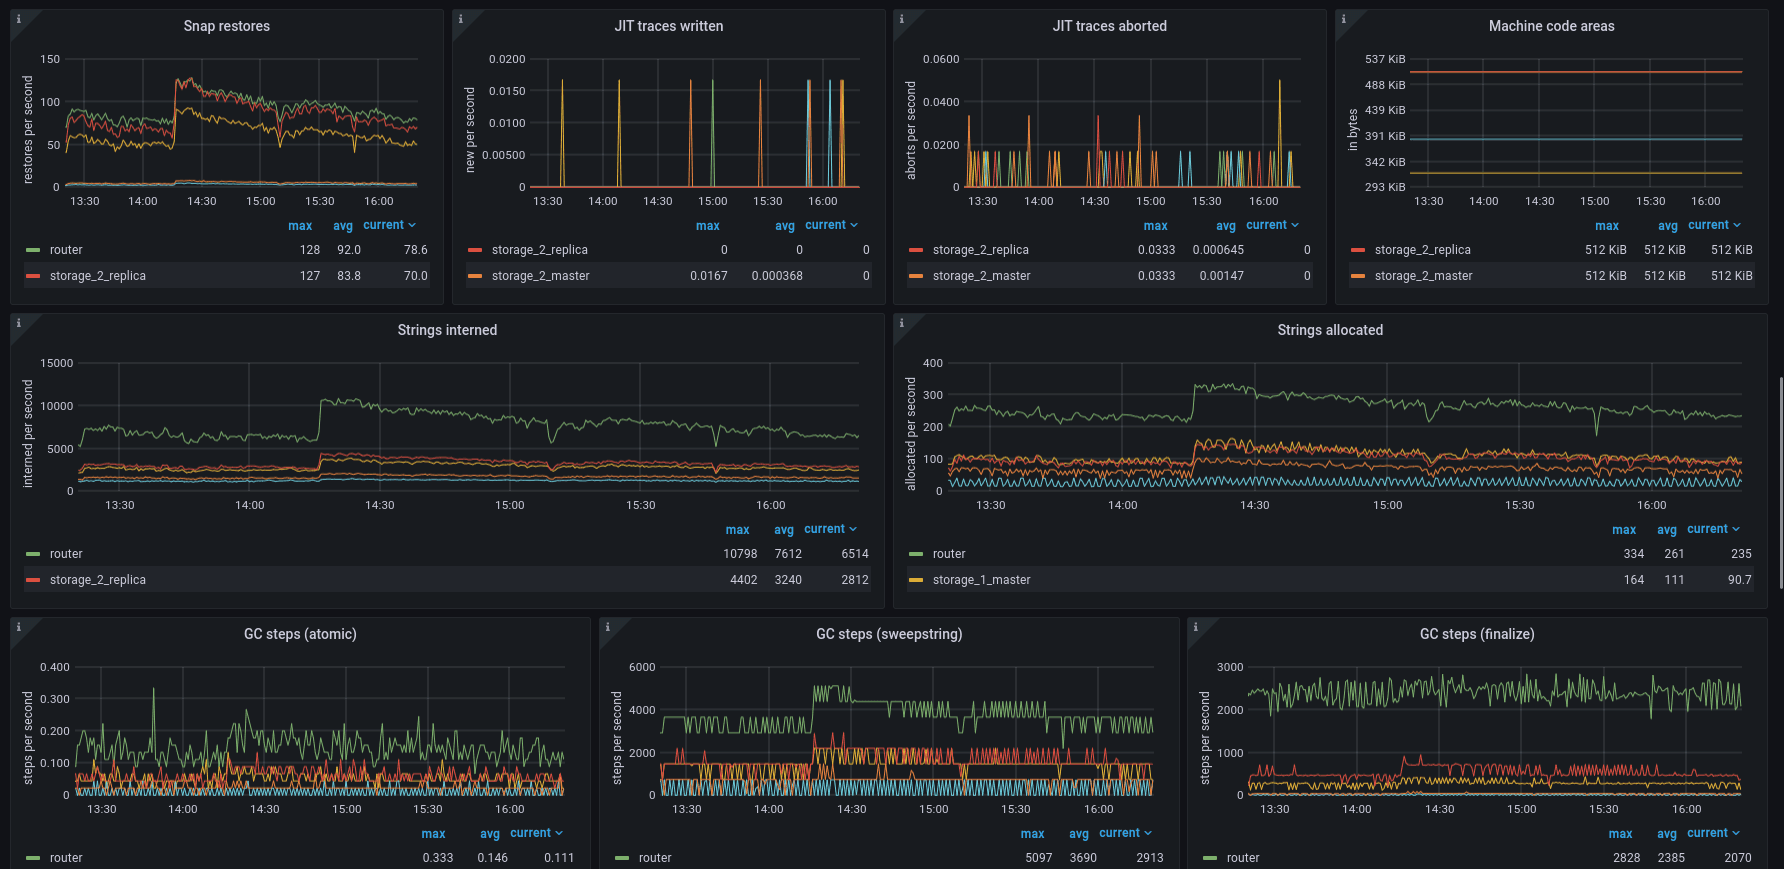Open info icon on JIT traces aborted panel

(x=902, y=19)
